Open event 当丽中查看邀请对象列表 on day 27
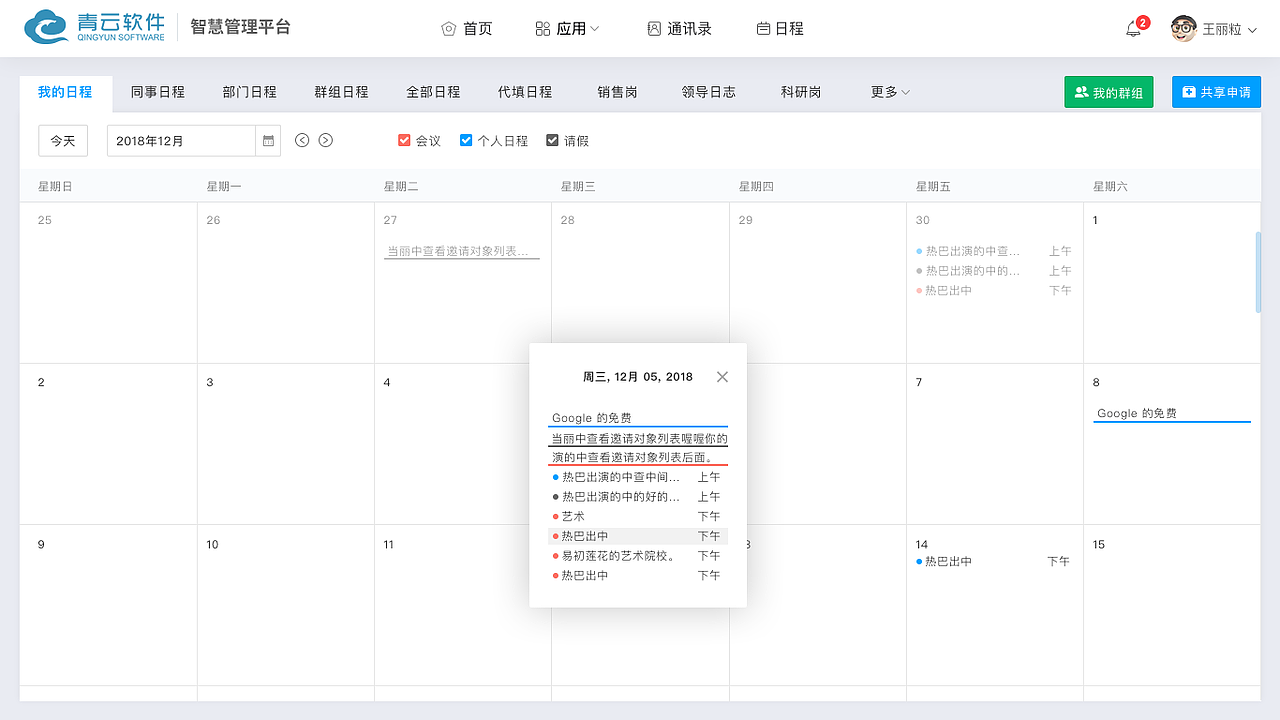The width and height of the screenshot is (1280, 720). point(463,251)
